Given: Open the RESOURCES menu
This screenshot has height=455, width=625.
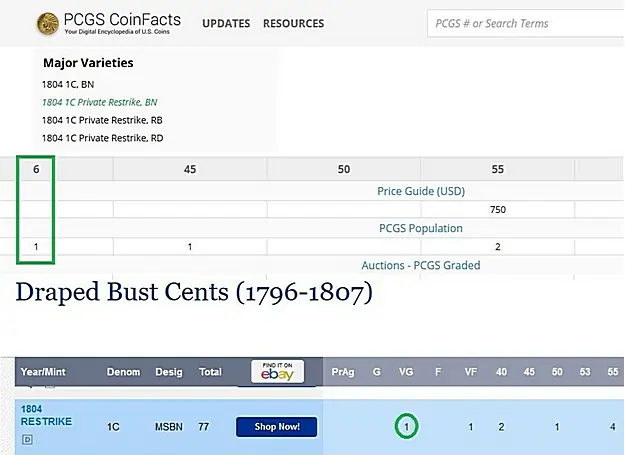Looking at the screenshot, I should [x=293, y=23].
